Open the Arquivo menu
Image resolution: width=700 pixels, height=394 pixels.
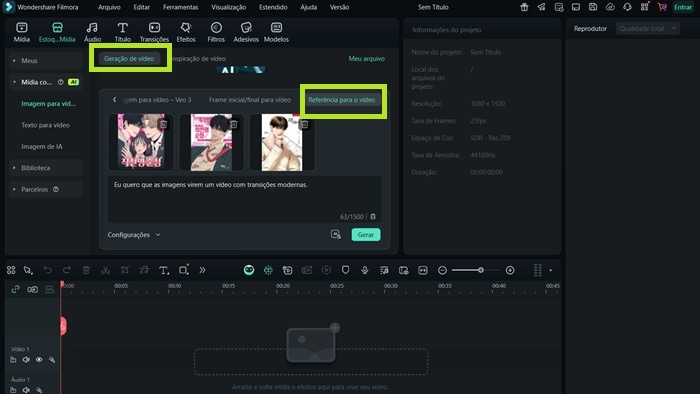pyautogui.click(x=109, y=7)
